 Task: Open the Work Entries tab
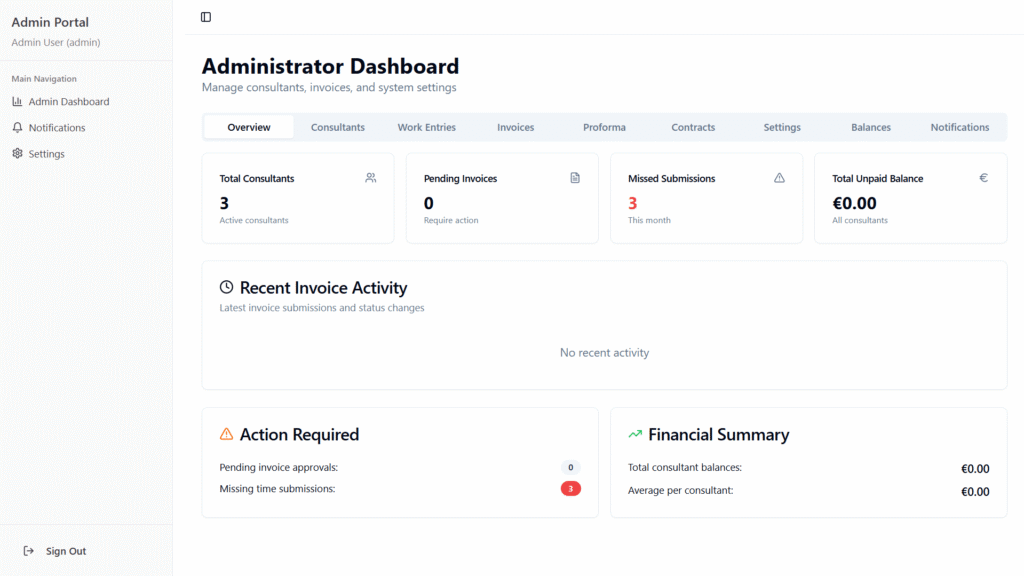coord(426,127)
